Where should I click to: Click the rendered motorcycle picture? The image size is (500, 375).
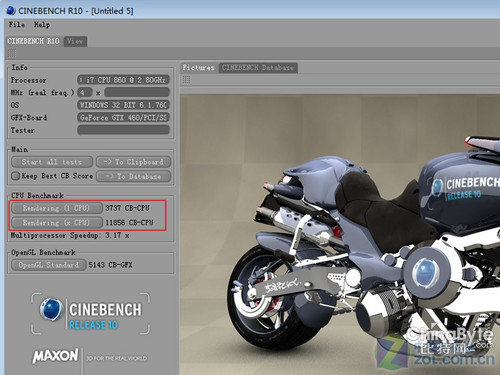coord(340,235)
